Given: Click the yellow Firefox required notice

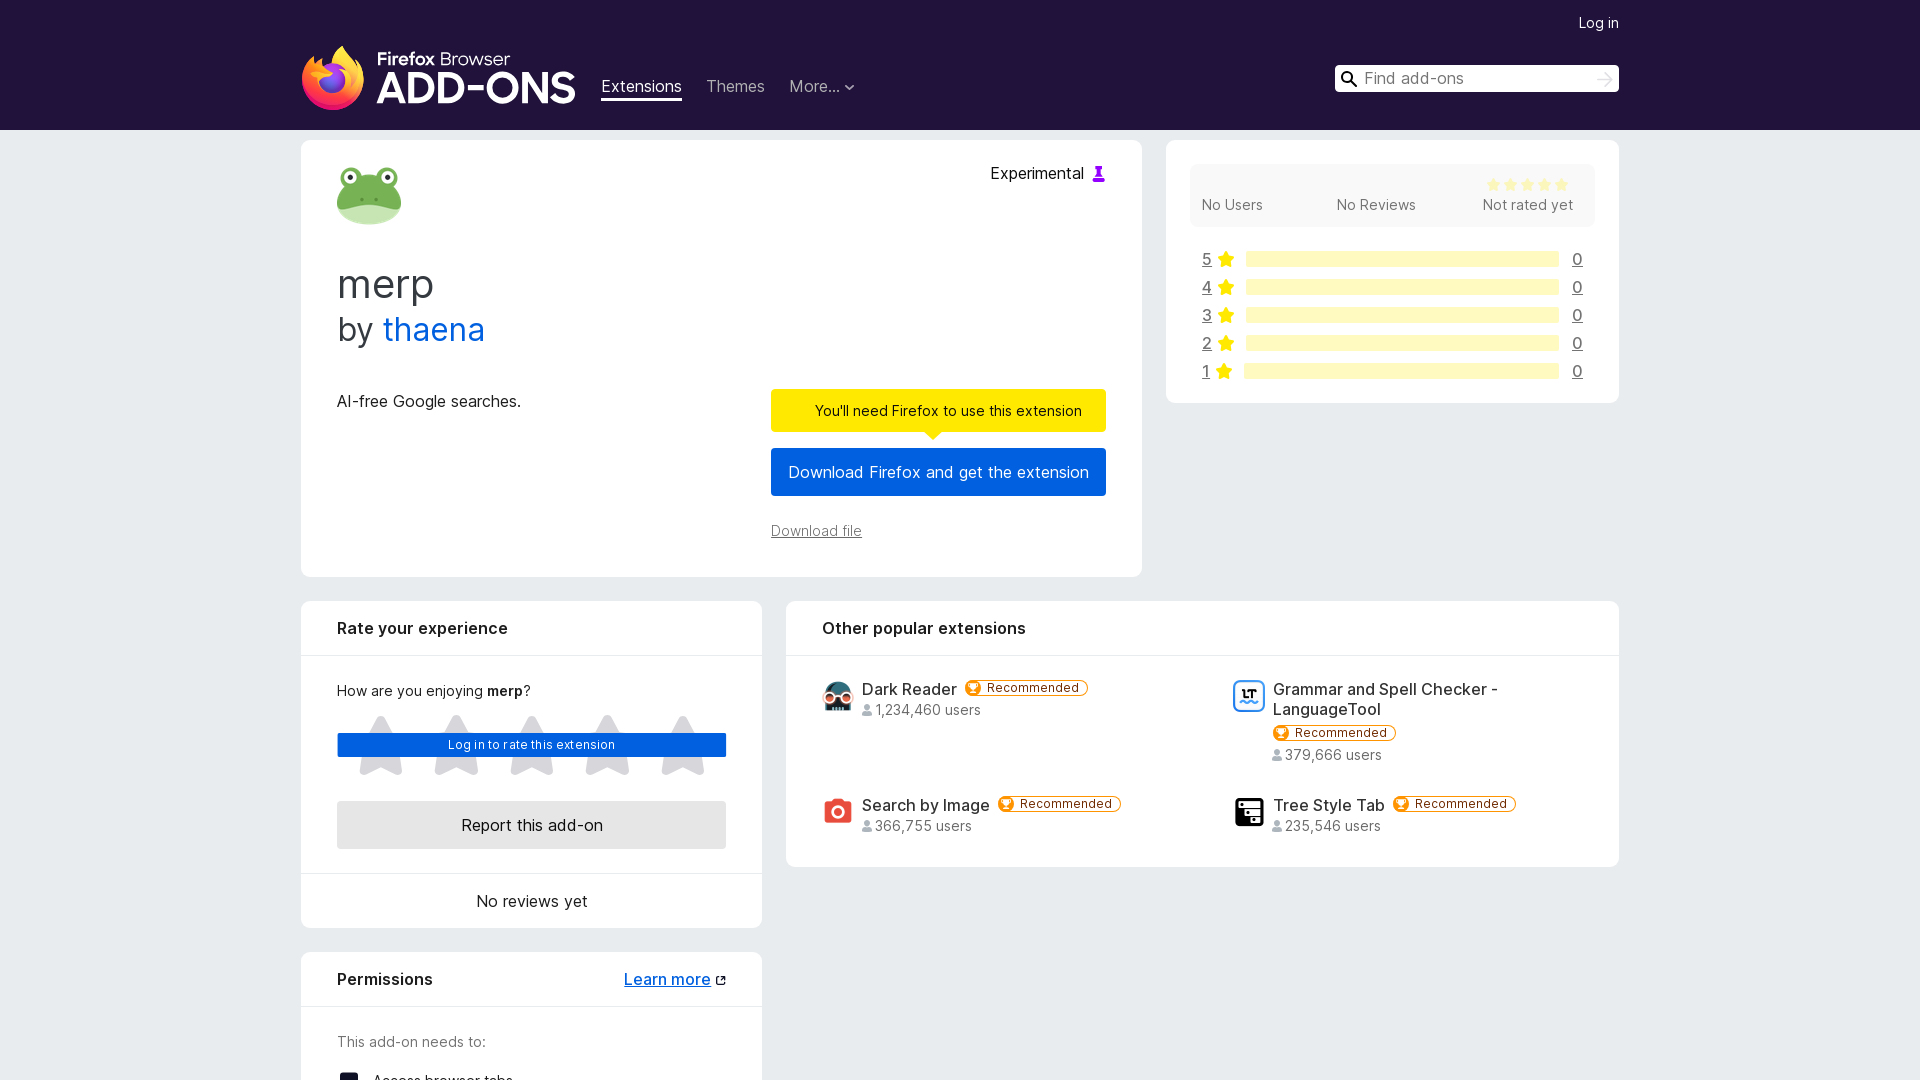Looking at the screenshot, I should click(x=938, y=411).
